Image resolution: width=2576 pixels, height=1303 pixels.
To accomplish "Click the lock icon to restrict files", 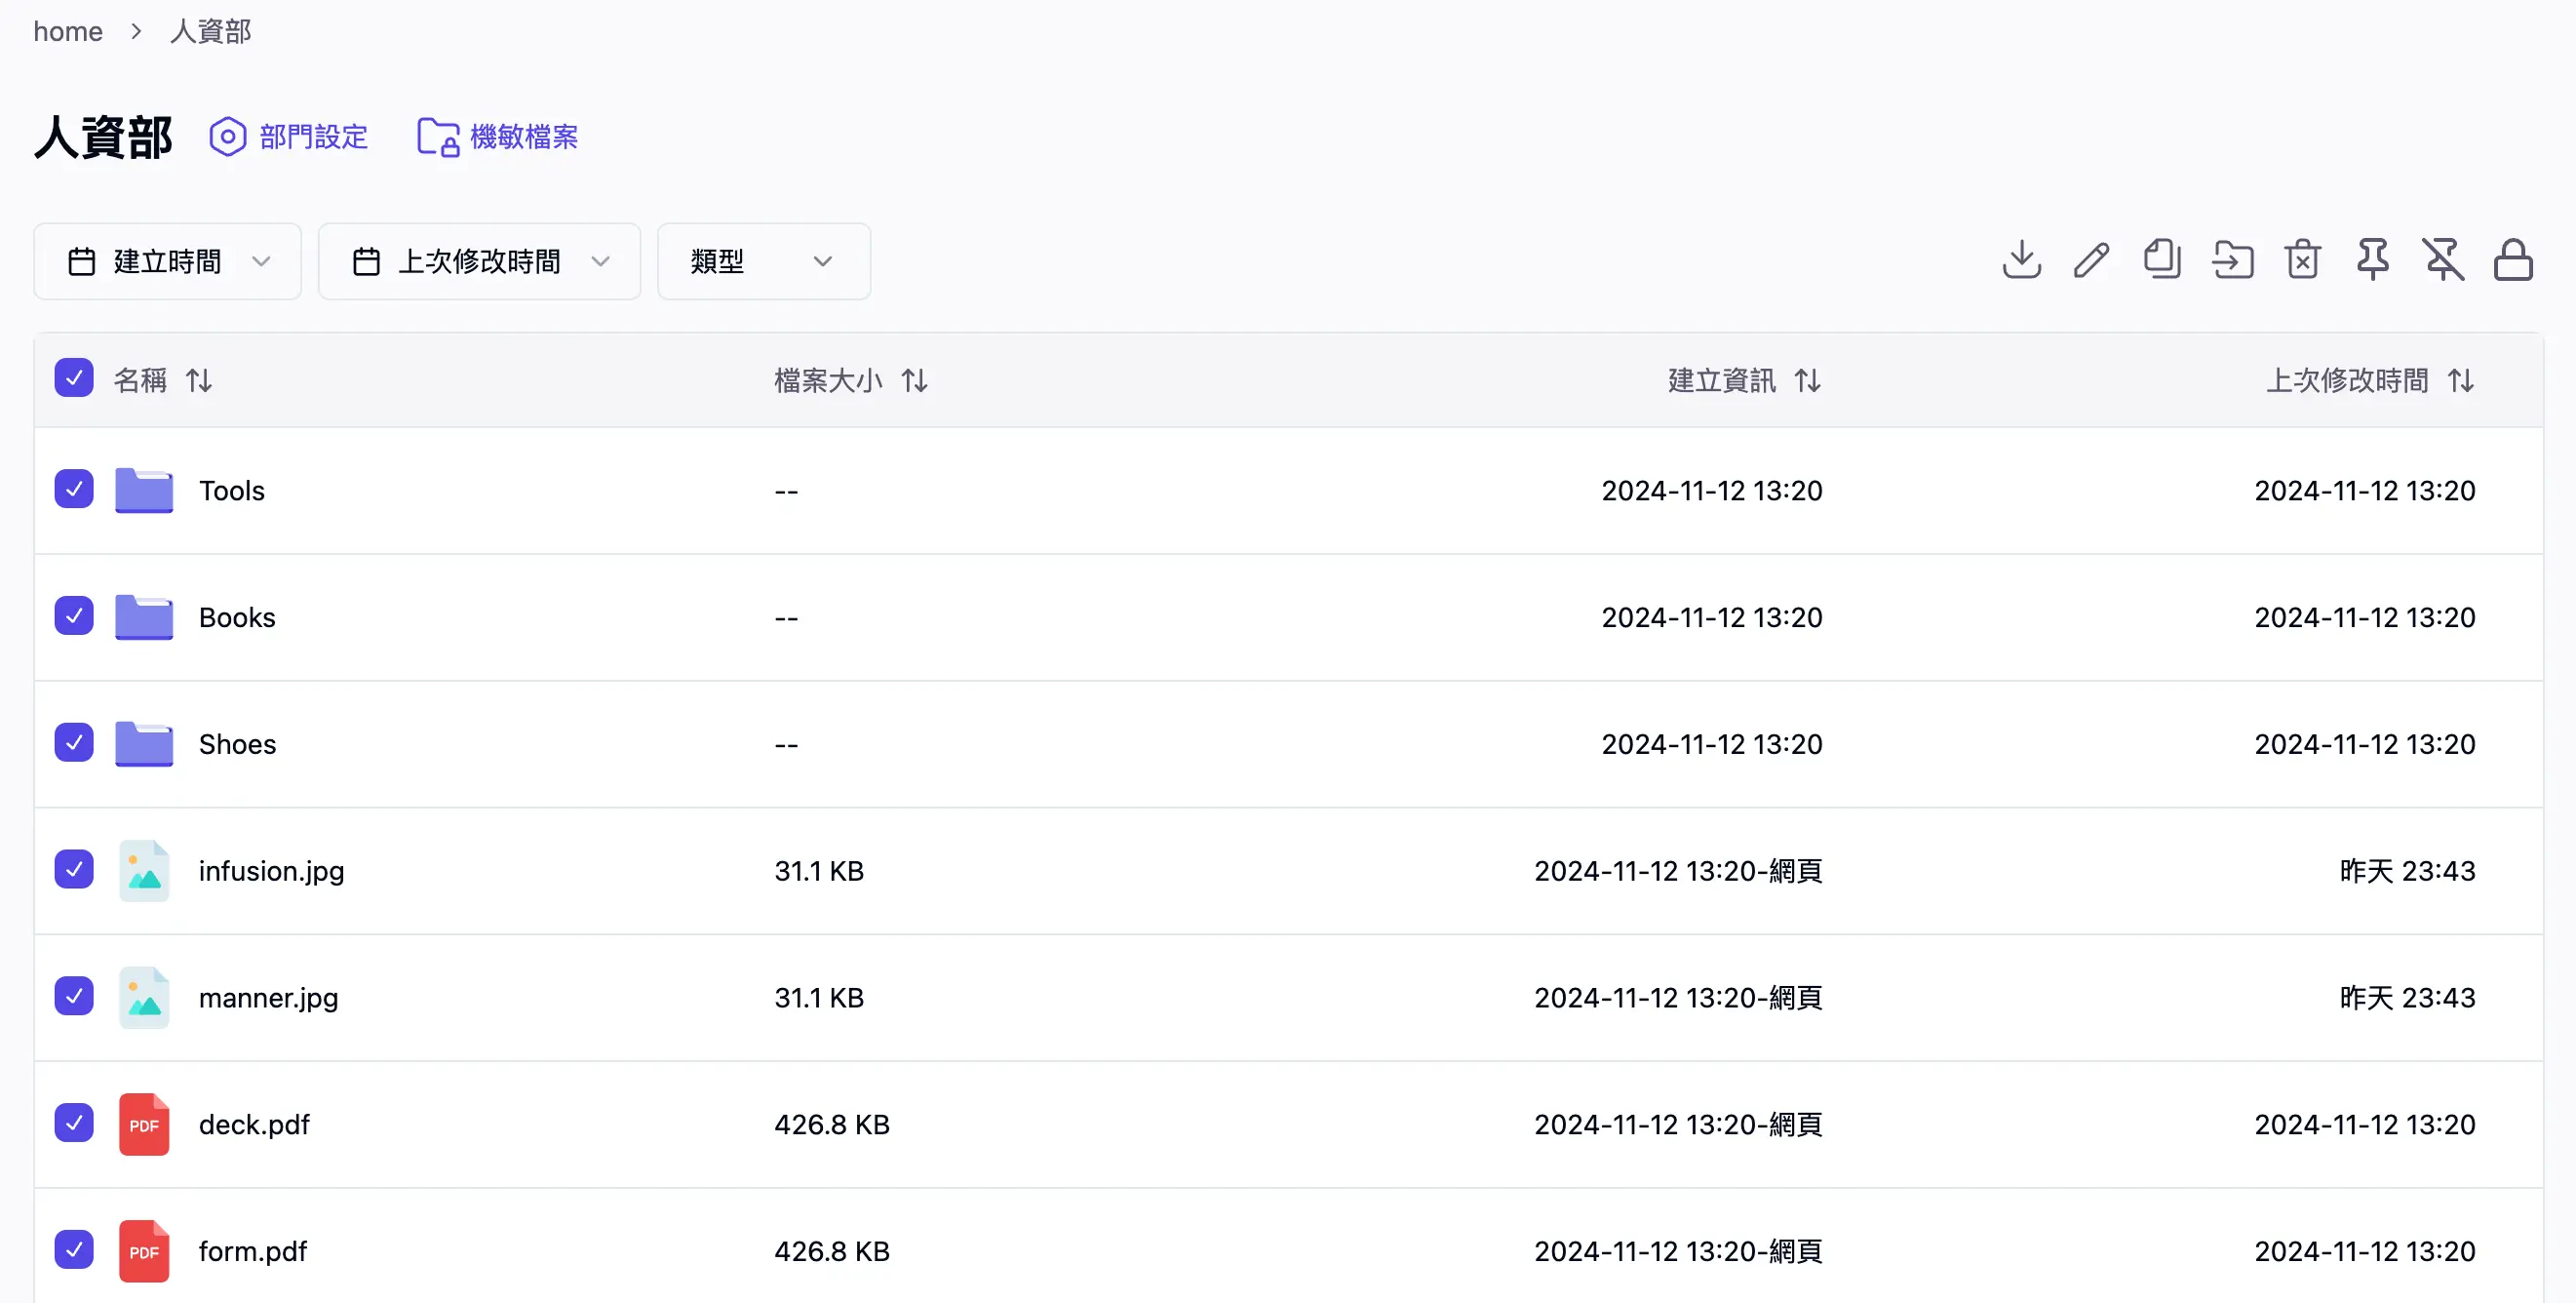I will point(2513,259).
